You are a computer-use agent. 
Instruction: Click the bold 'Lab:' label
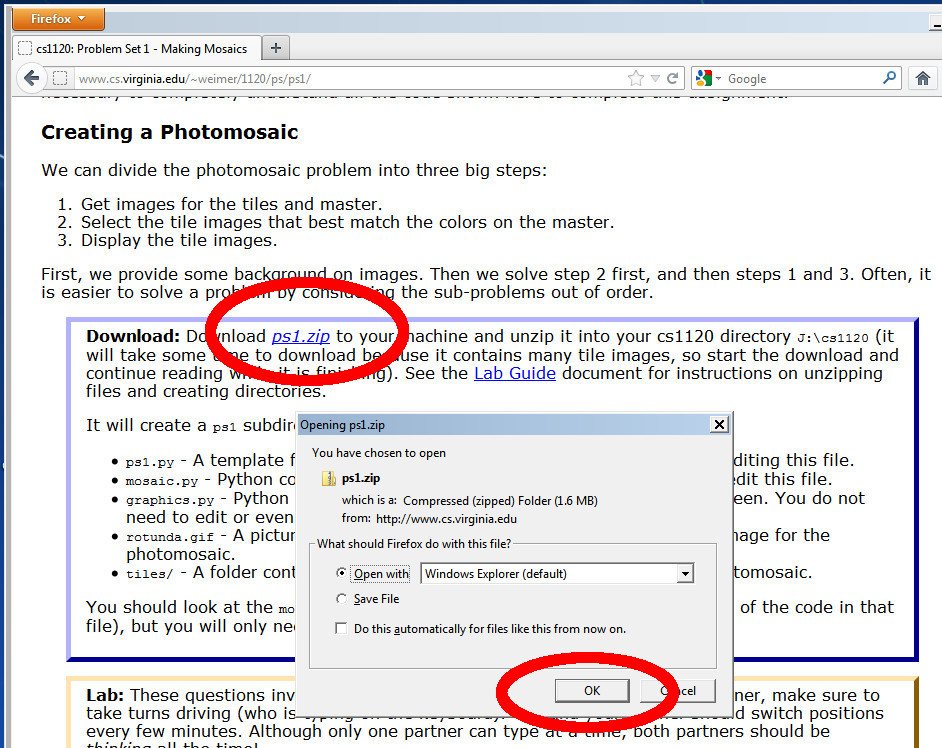point(105,695)
